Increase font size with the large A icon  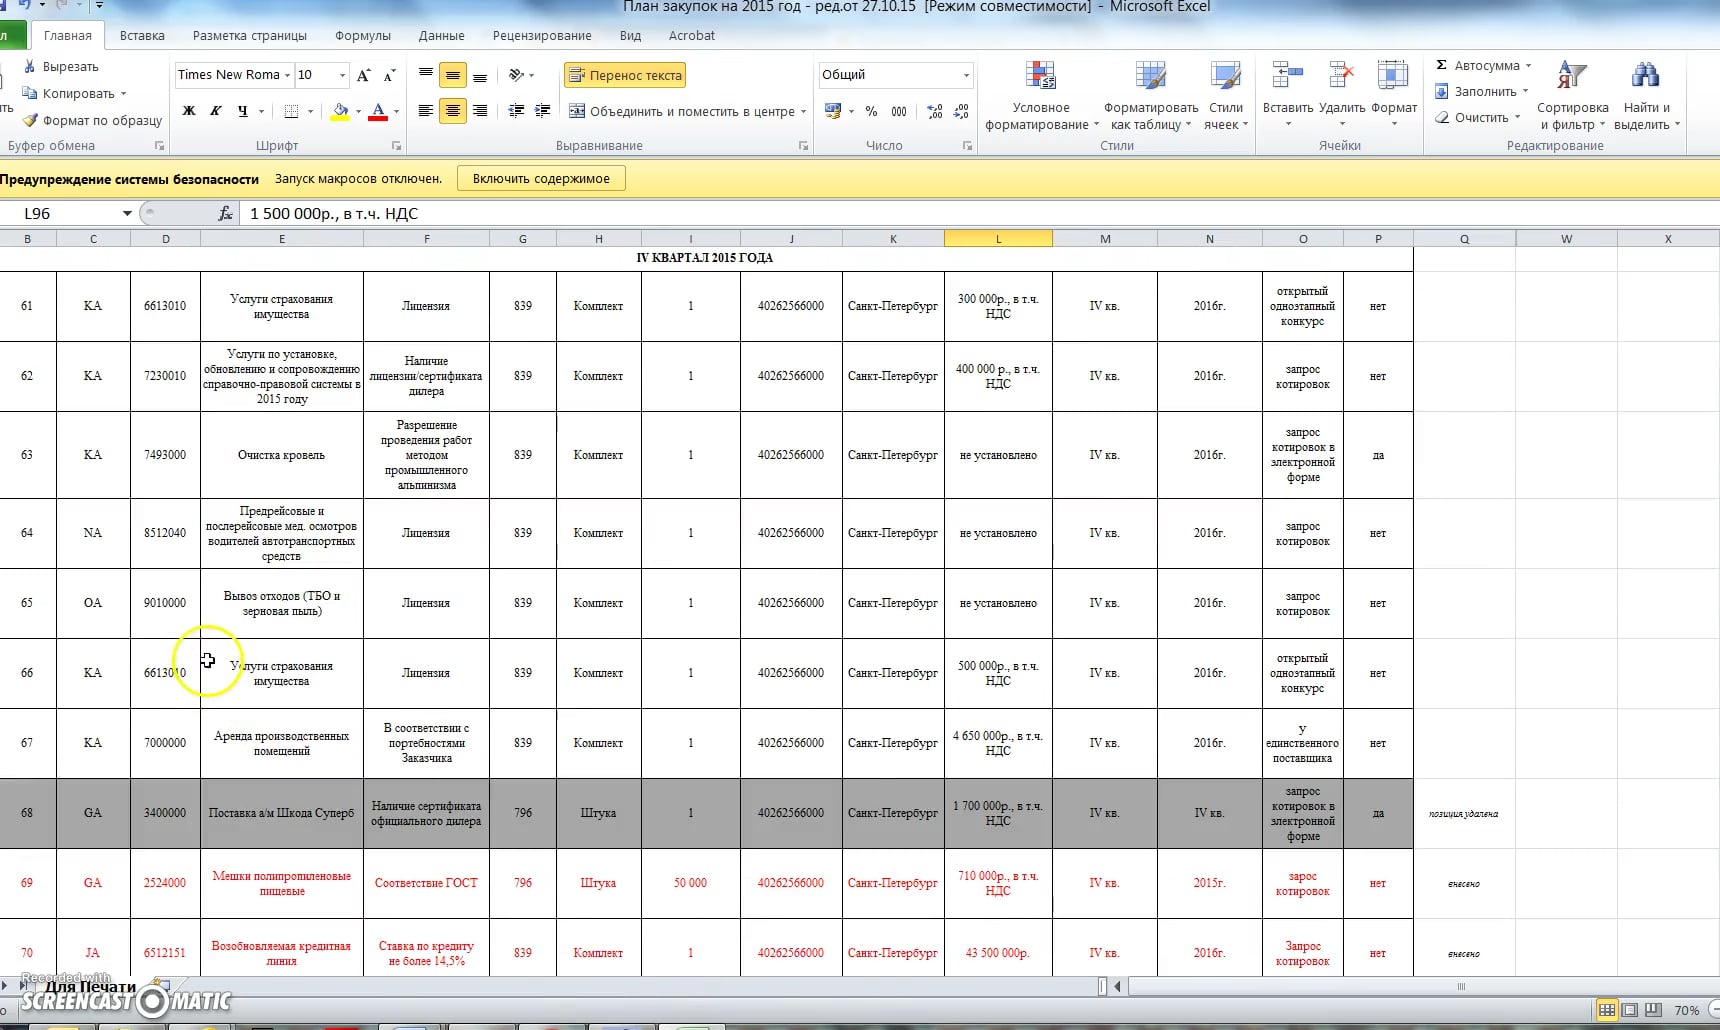(363, 75)
